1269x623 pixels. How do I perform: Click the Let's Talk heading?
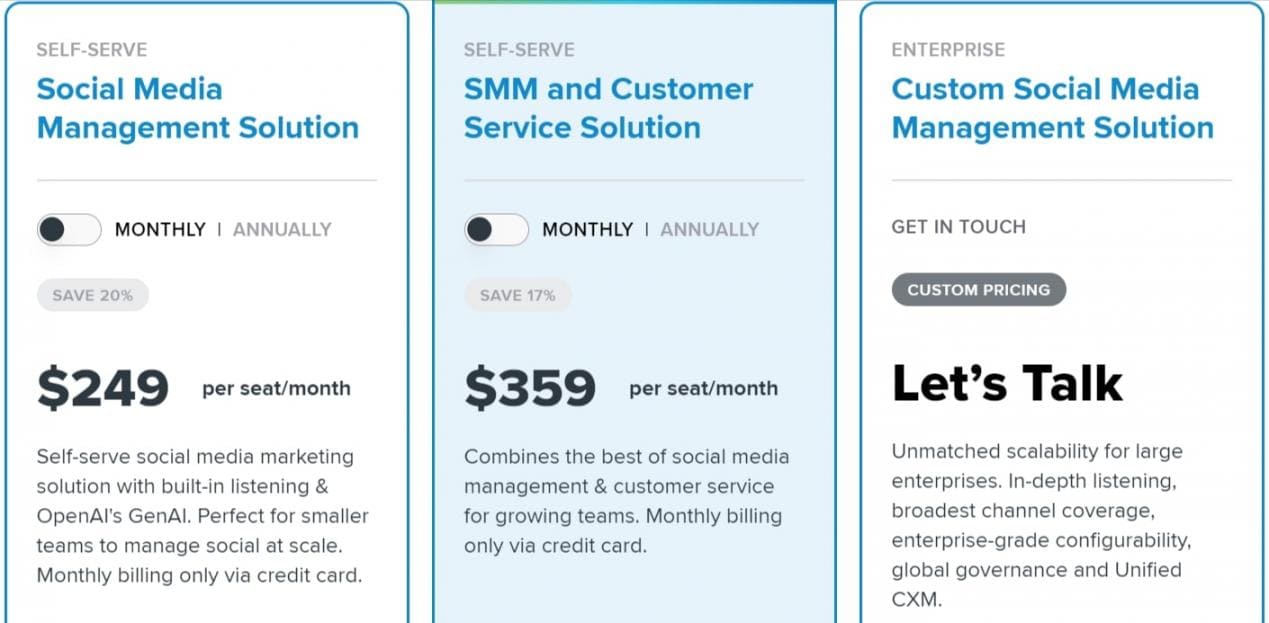[1007, 383]
